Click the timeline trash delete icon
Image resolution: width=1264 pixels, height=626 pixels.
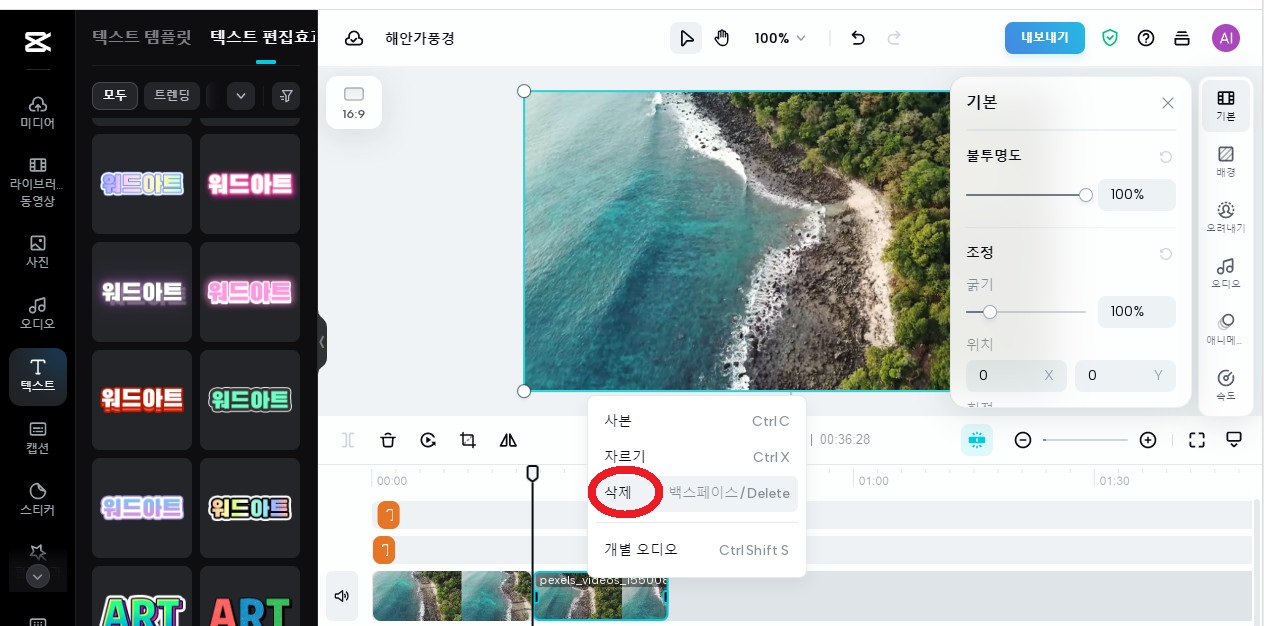point(388,440)
